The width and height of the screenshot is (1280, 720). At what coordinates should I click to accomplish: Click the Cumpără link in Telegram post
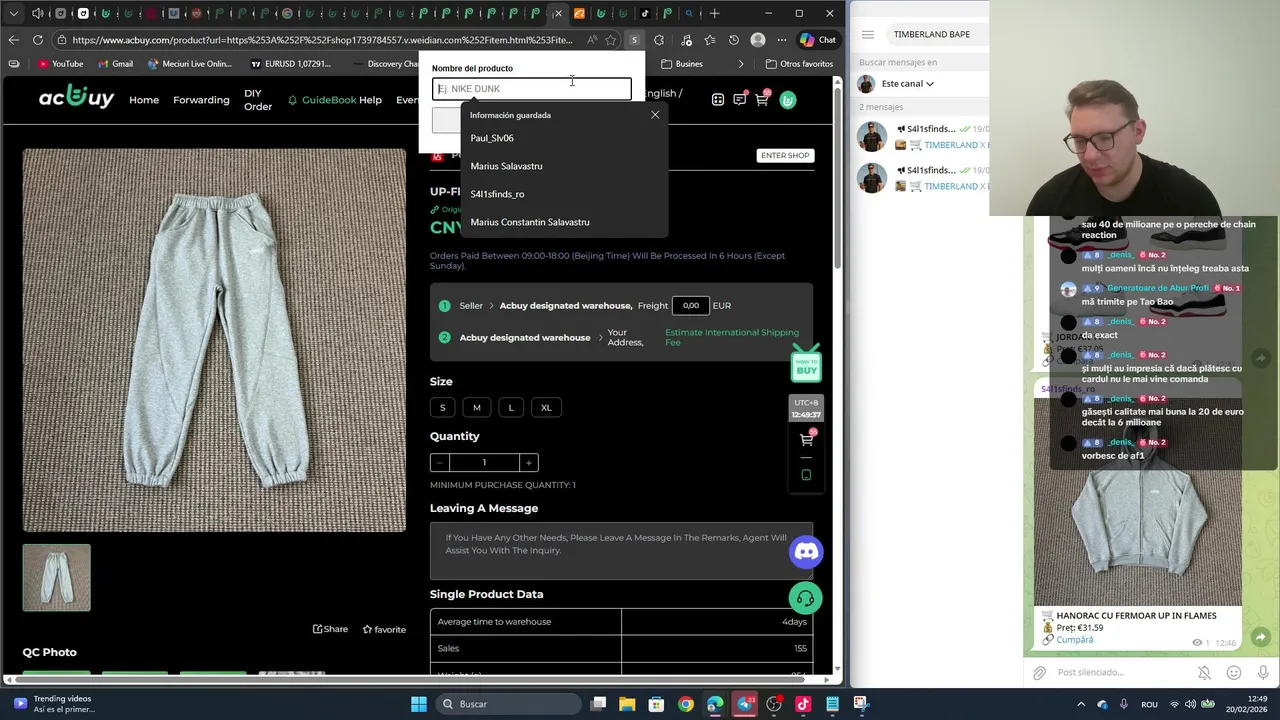pos(1075,640)
